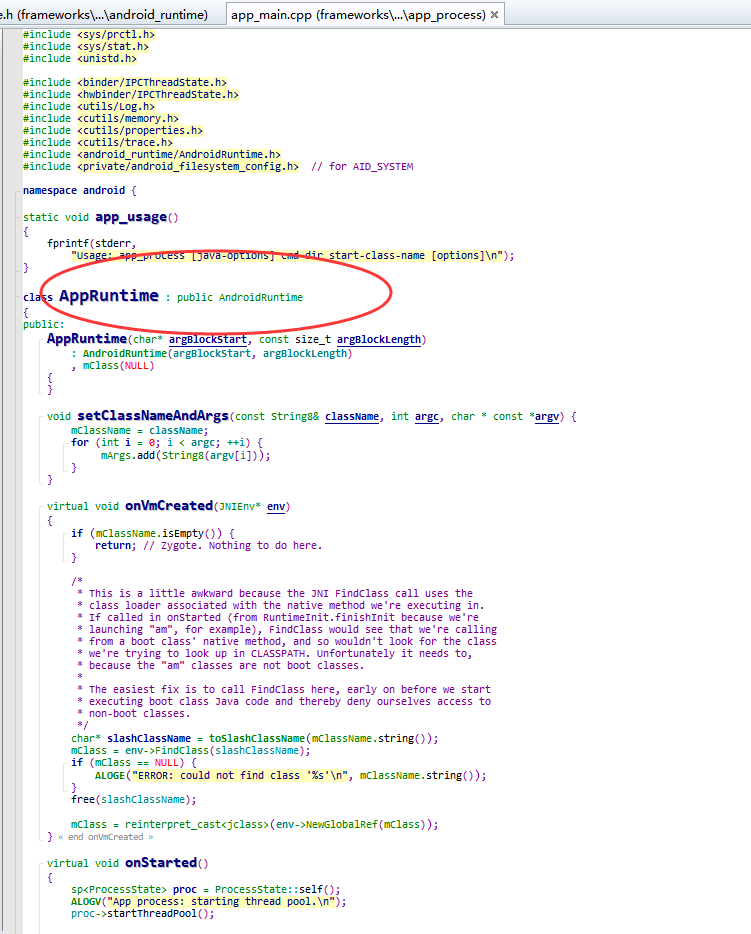The height and width of the screenshot is (934, 751).
Task: Click 'env->FindClass(slashClassName)' call
Action: (217, 751)
